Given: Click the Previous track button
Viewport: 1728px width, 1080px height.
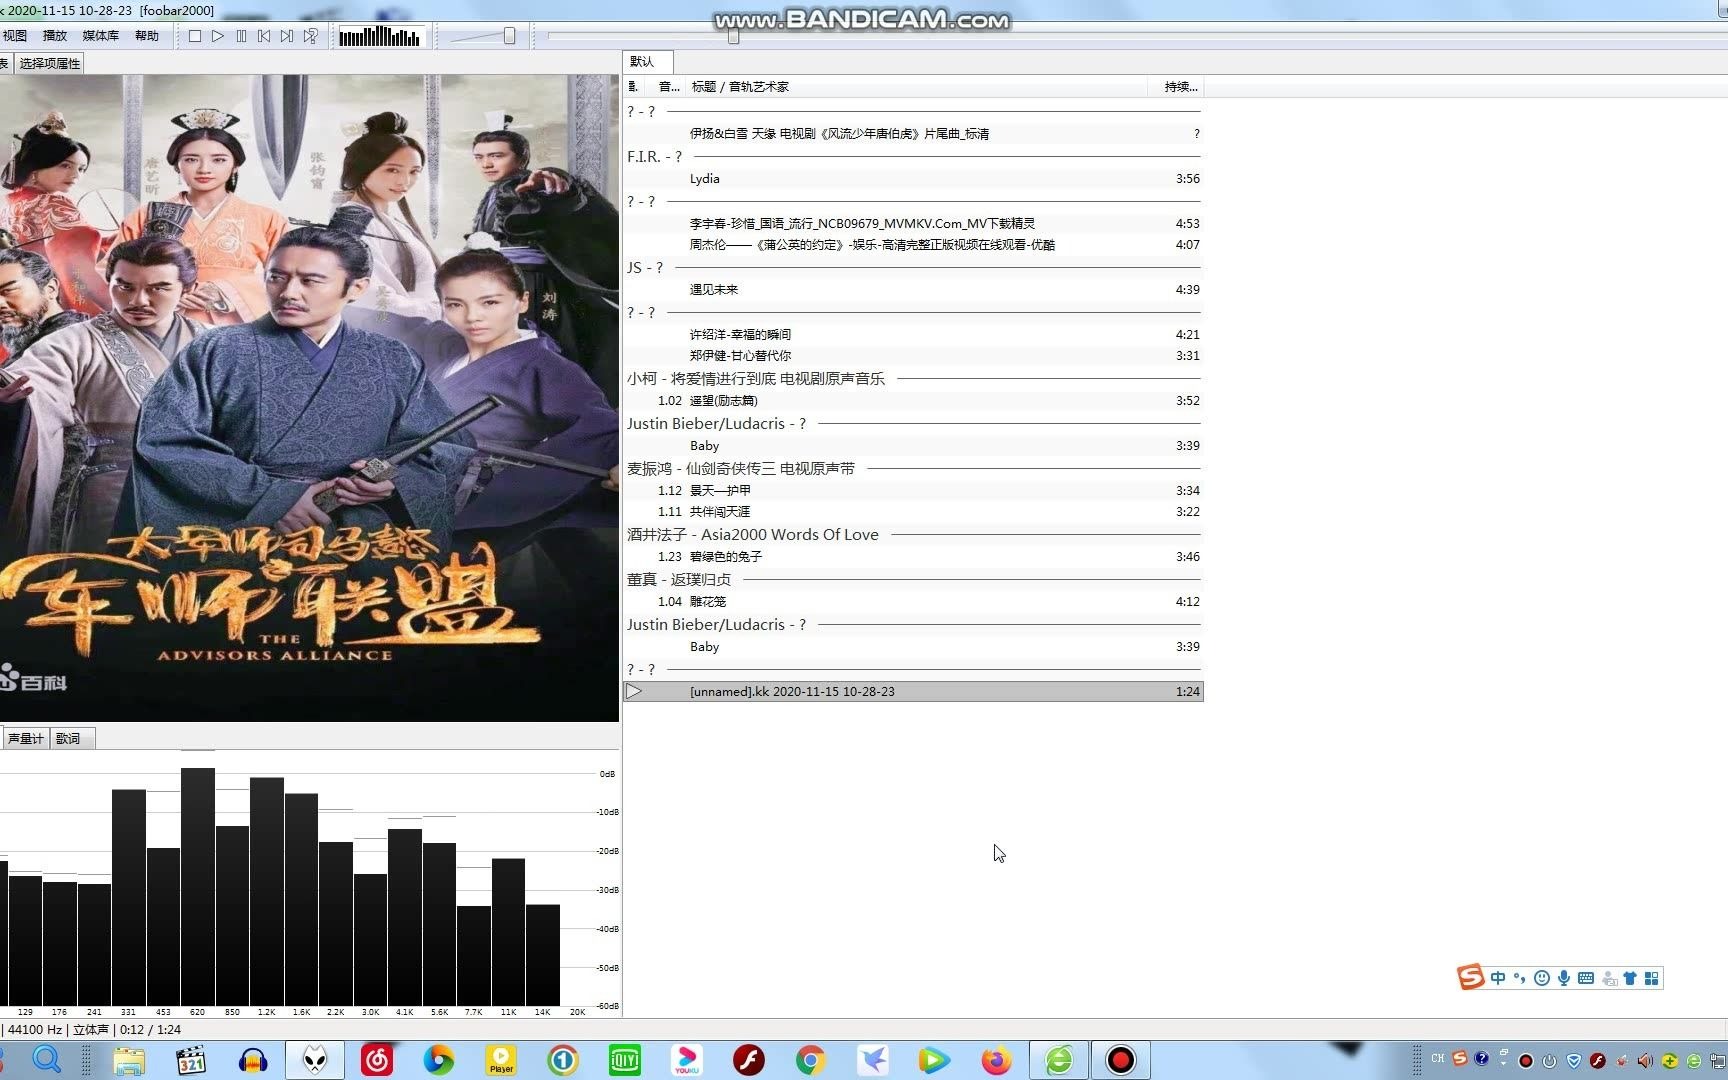Looking at the screenshot, I should click(264, 36).
